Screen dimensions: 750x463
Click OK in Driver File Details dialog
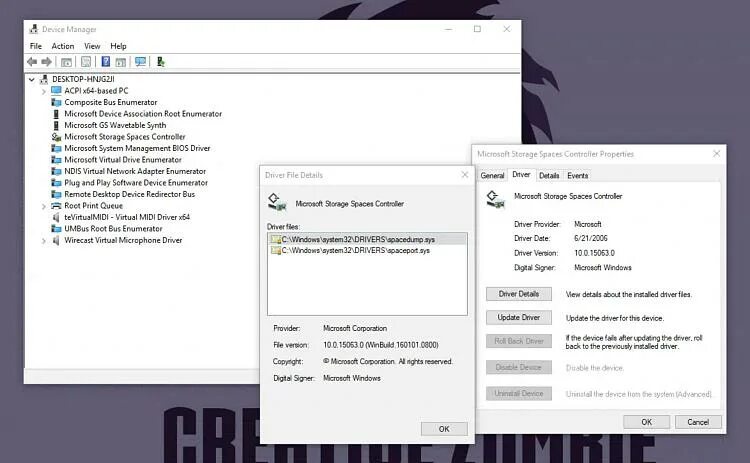pos(444,429)
